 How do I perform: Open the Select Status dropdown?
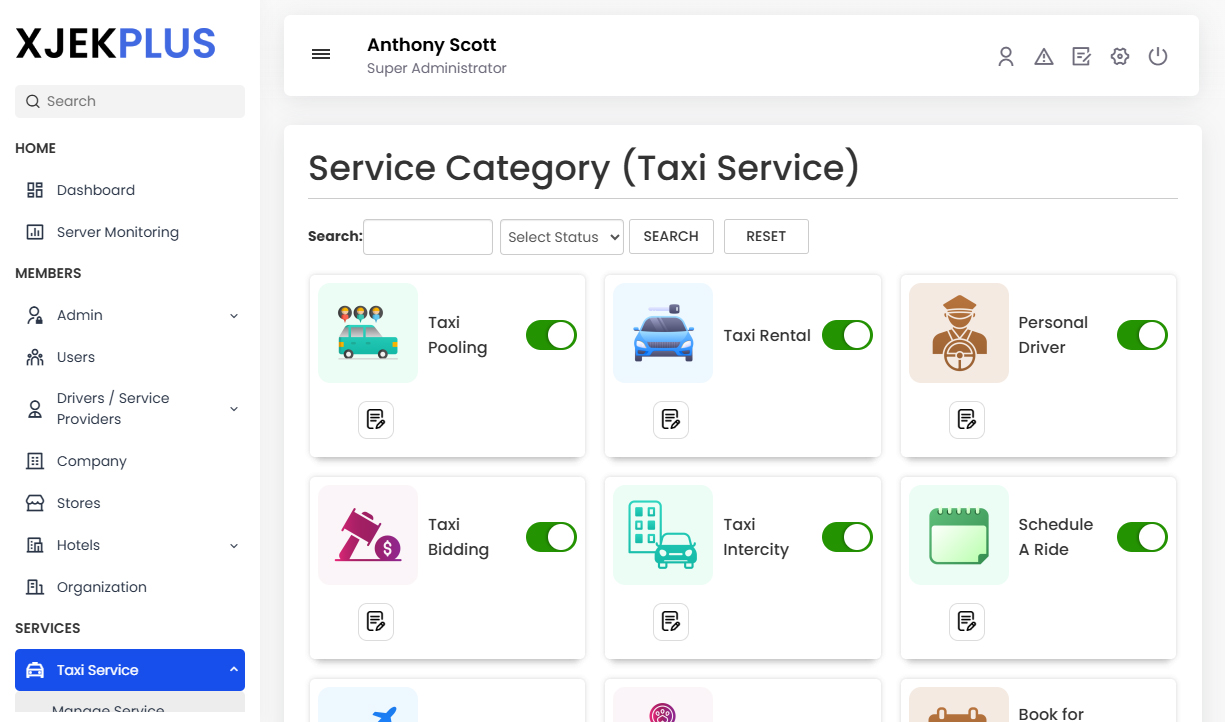pyautogui.click(x=561, y=236)
